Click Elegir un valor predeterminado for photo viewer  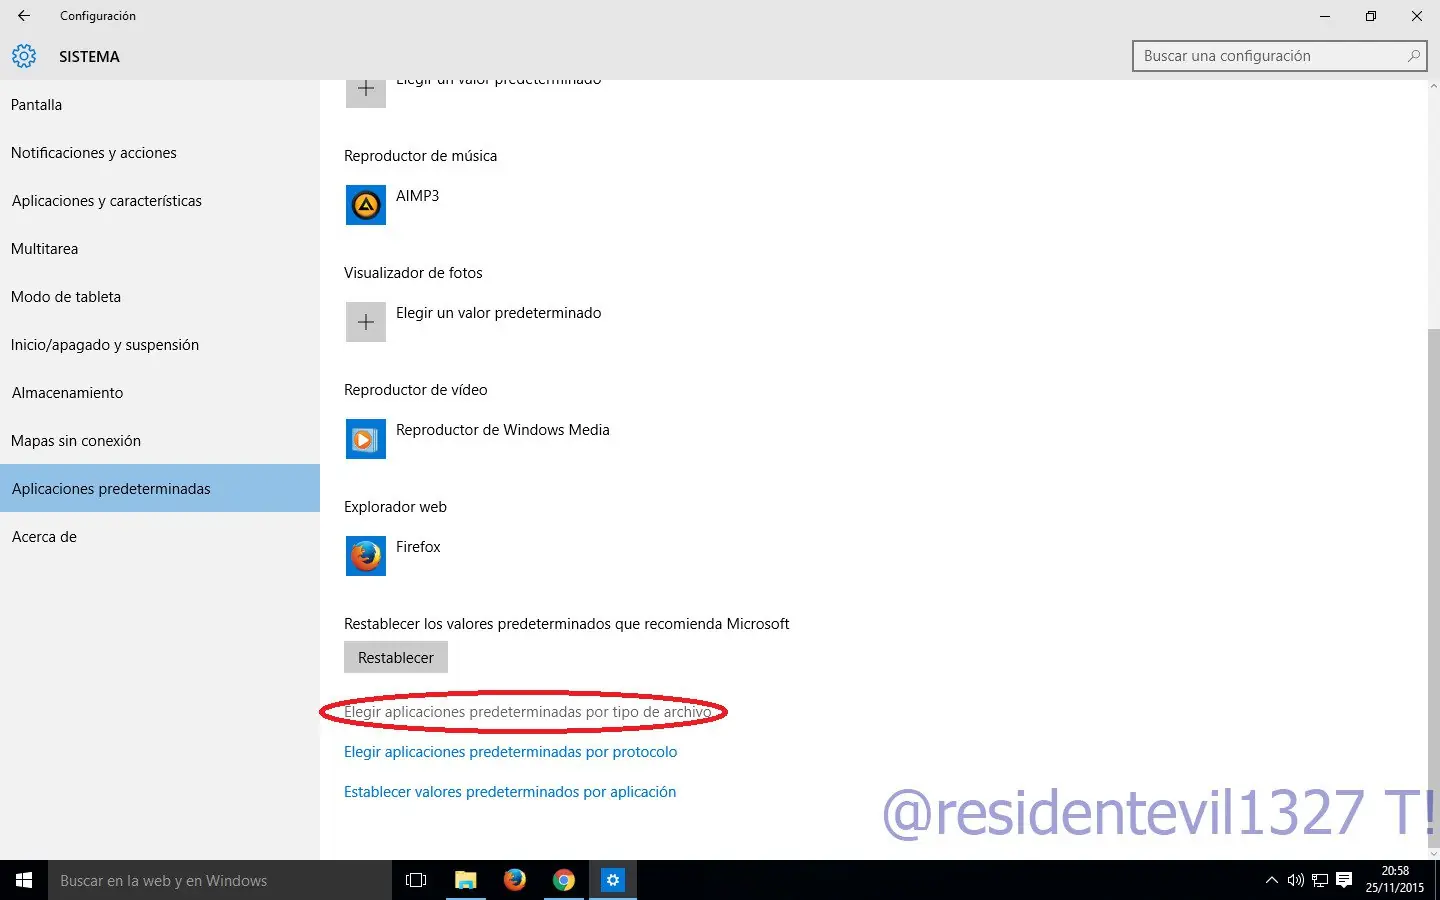(x=499, y=313)
